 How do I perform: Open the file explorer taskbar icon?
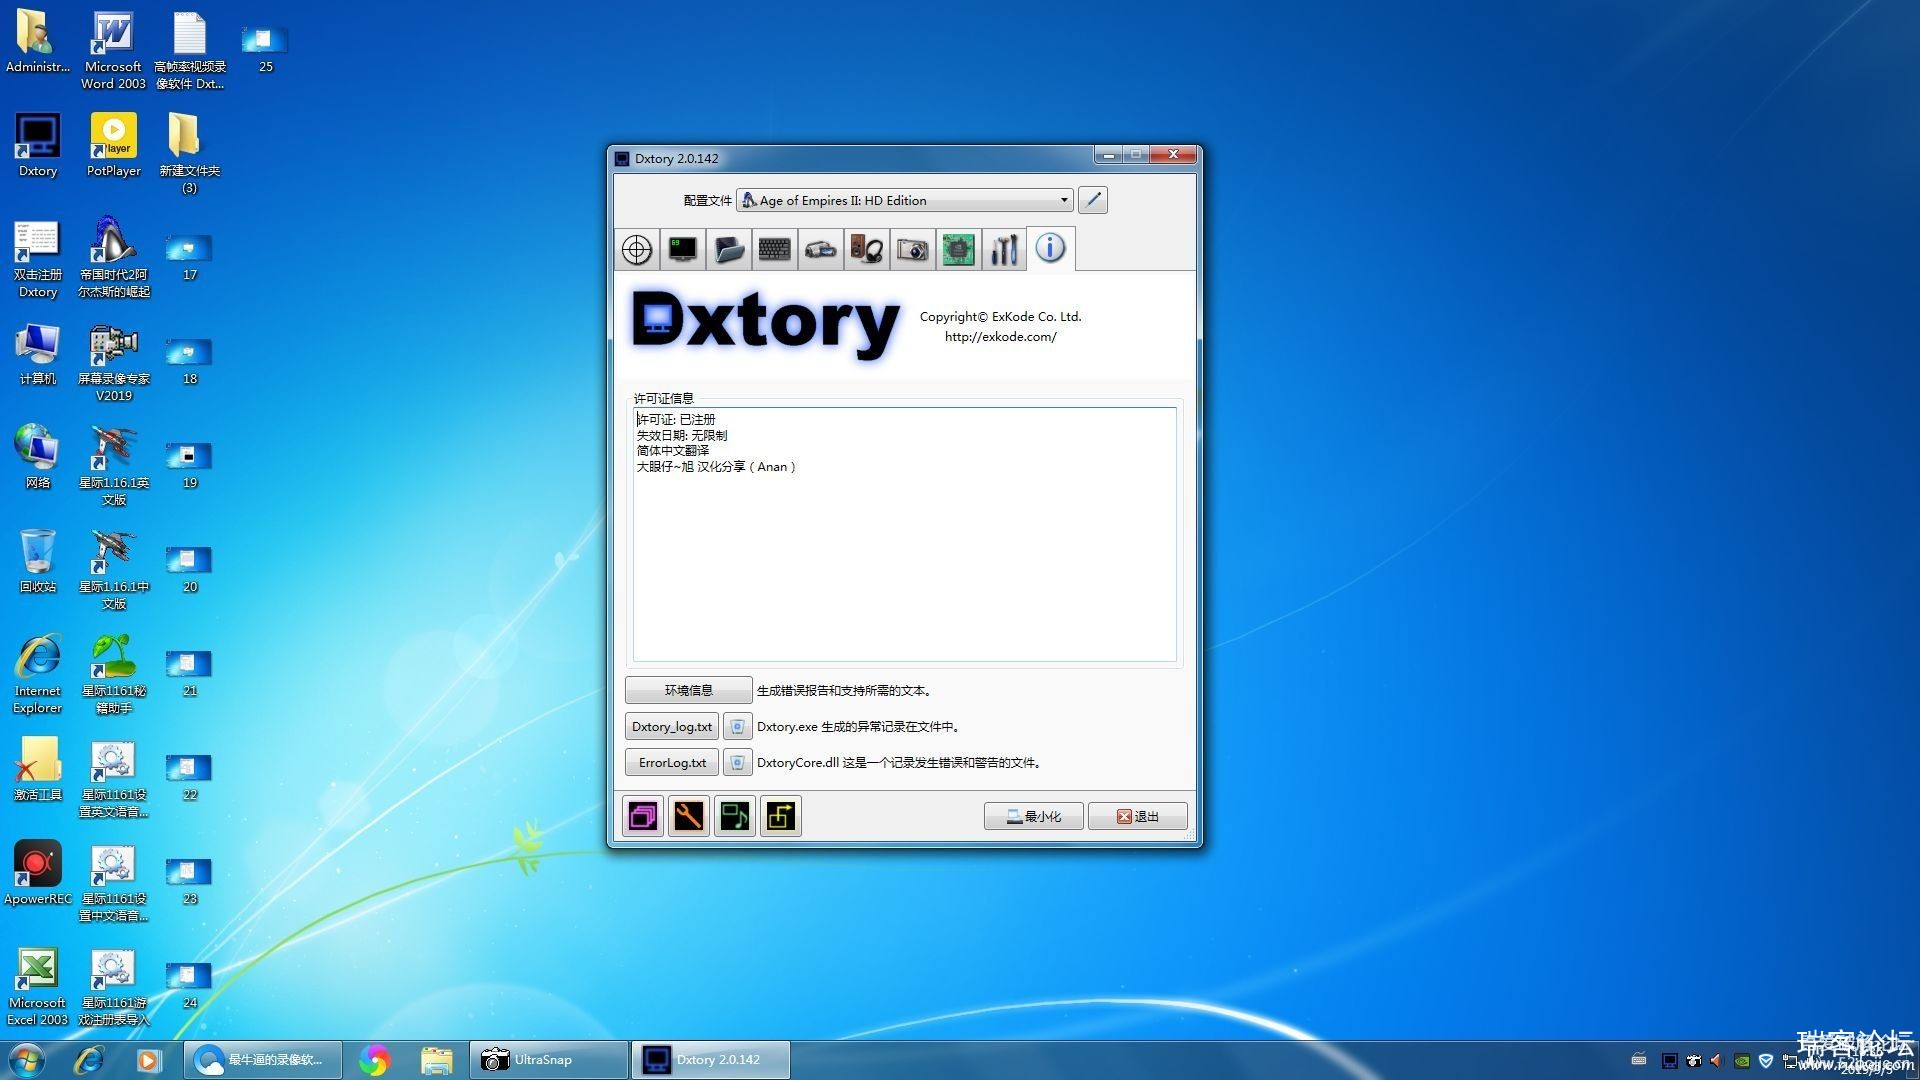pos(436,1060)
